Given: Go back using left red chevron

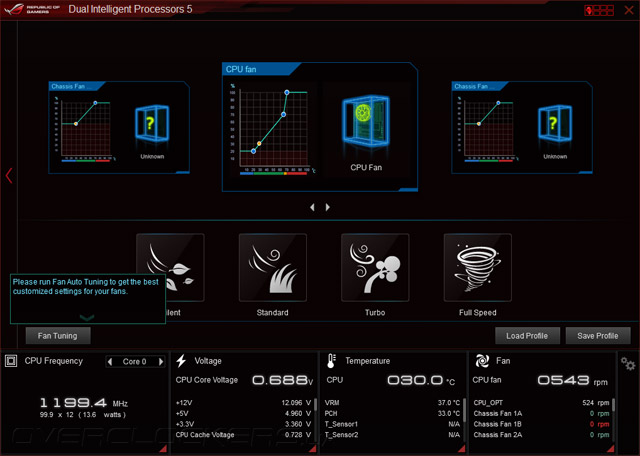Looking at the screenshot, I should pos(9,176).
